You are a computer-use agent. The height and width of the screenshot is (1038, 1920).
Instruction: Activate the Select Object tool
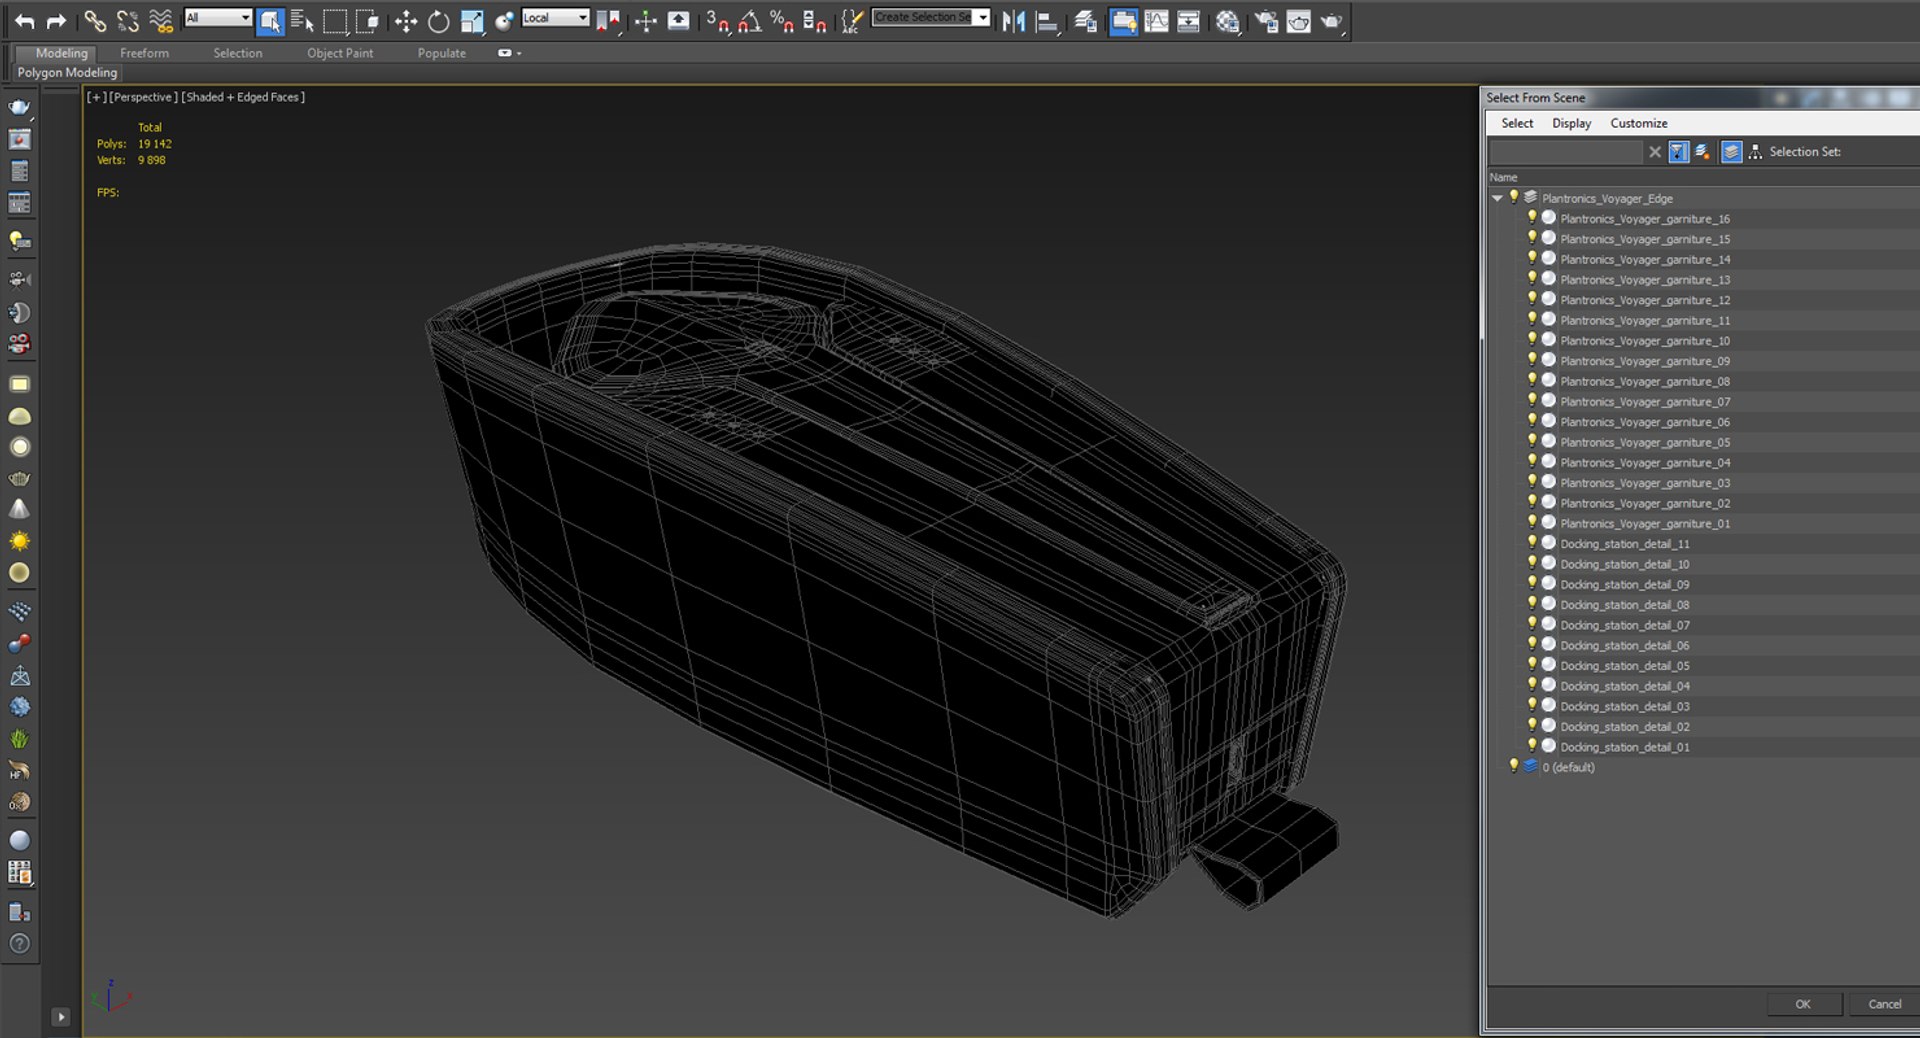click(x=270, y=21)
